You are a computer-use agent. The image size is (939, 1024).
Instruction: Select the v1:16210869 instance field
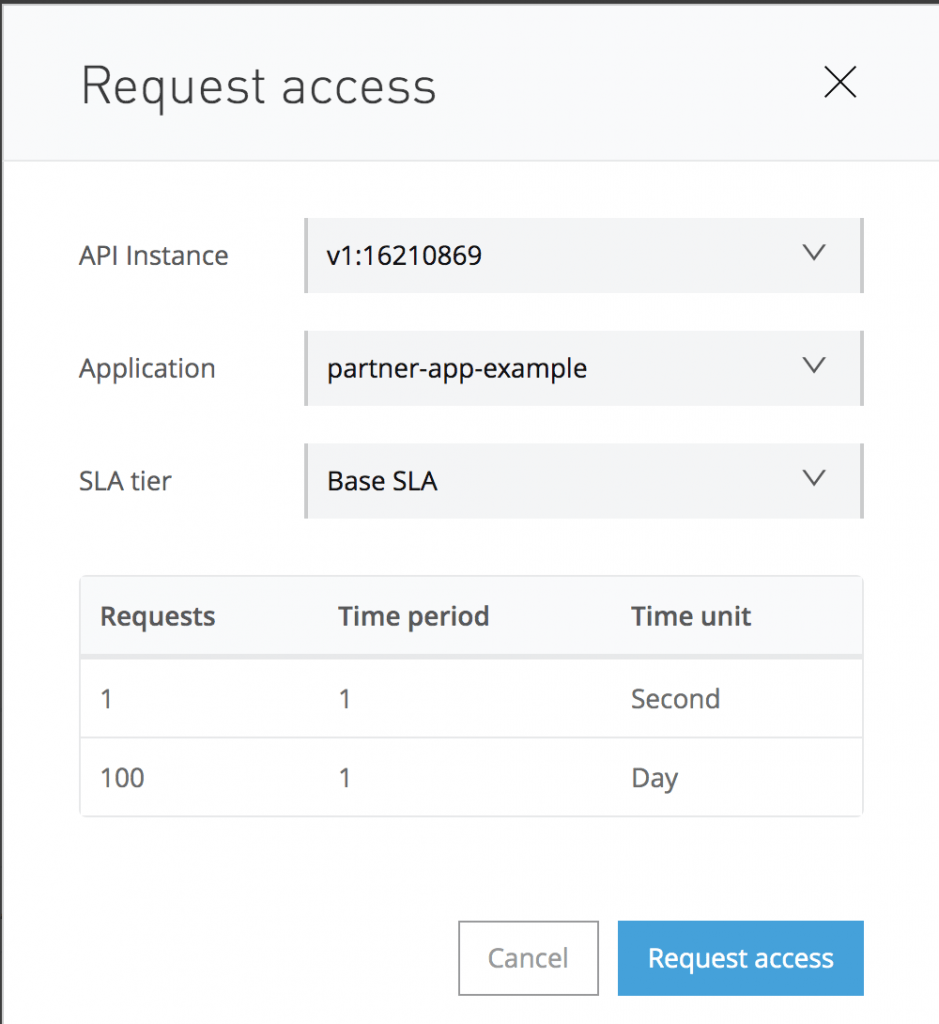(584, 255)
